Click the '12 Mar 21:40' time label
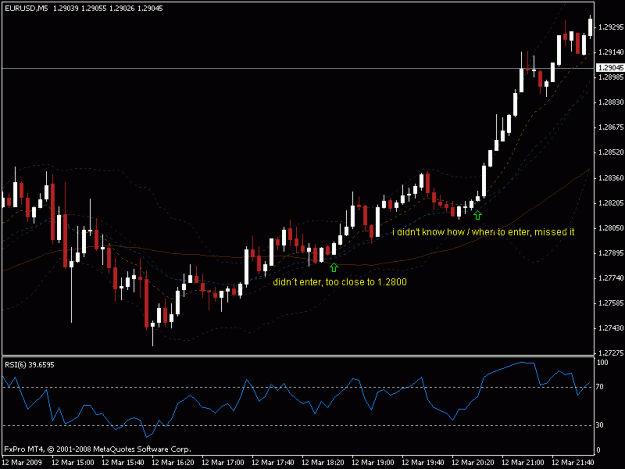 tap(573, 463)
